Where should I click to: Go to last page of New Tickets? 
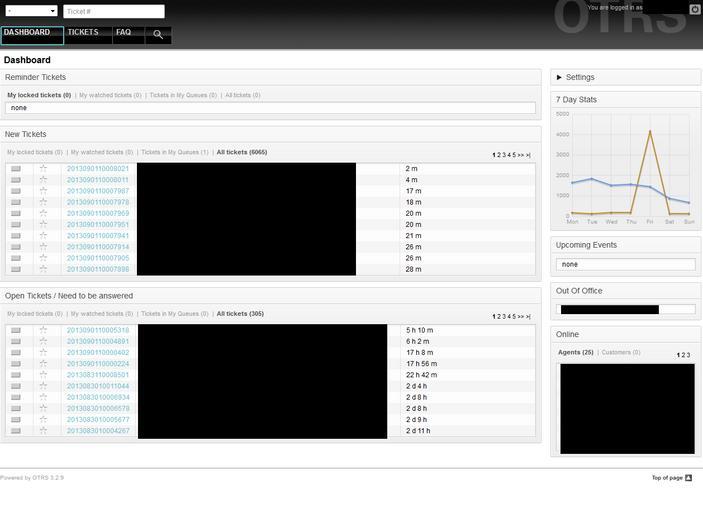tap(528, 155)
